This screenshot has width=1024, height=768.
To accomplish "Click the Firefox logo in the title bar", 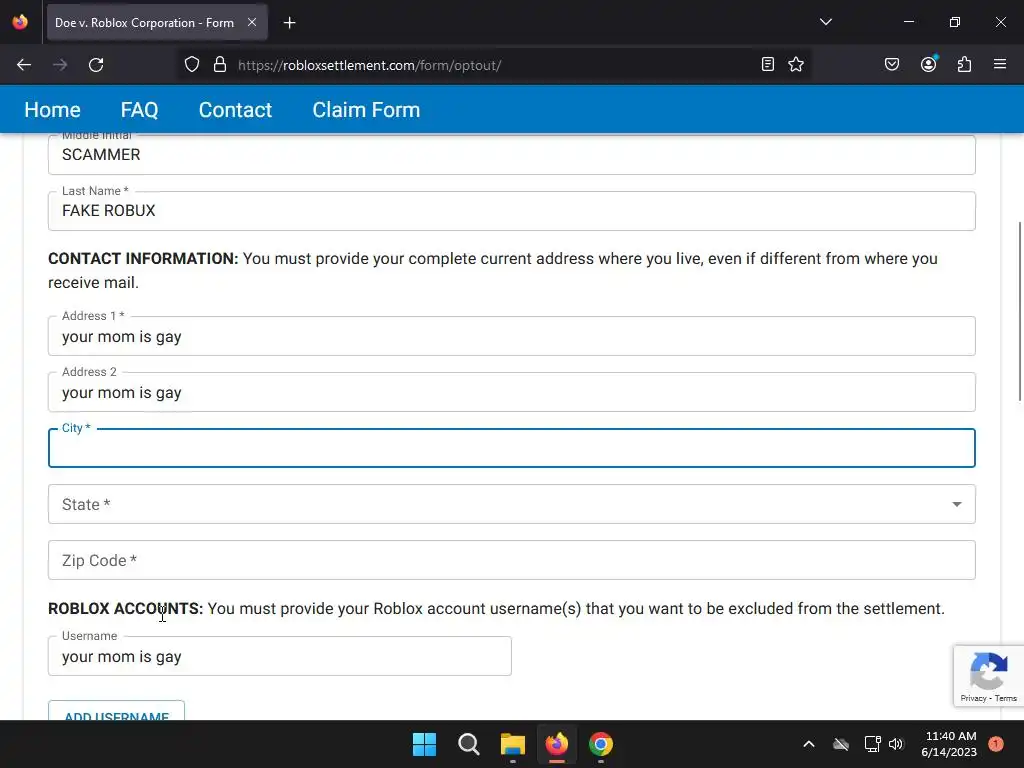I will point(20,22).
